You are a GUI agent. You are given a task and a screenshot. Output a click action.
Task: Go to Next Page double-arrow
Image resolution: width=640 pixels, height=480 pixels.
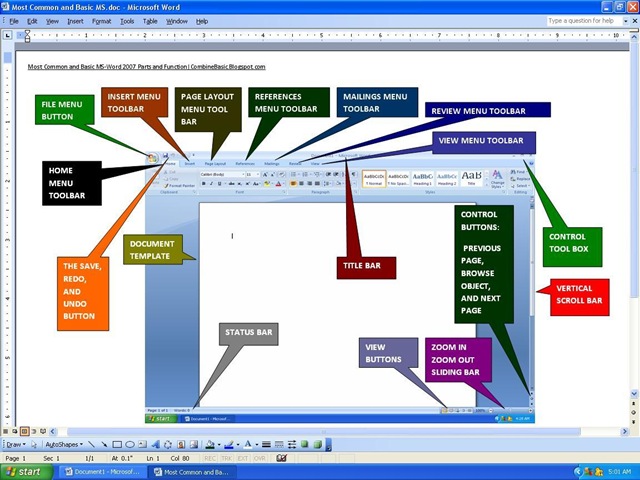point(633,422)
